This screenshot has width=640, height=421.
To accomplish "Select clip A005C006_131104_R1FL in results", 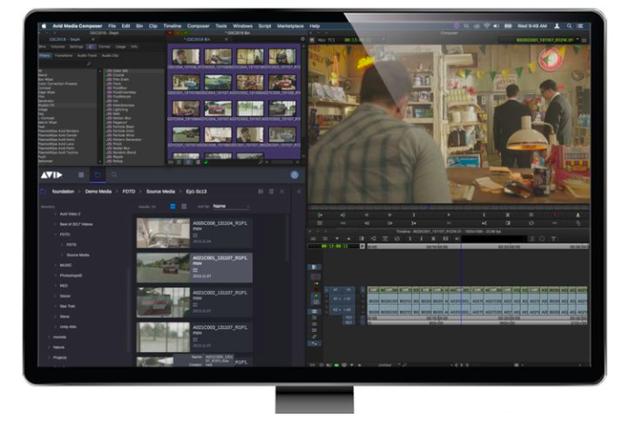I will pyautogui.click(x=195, y=233).
